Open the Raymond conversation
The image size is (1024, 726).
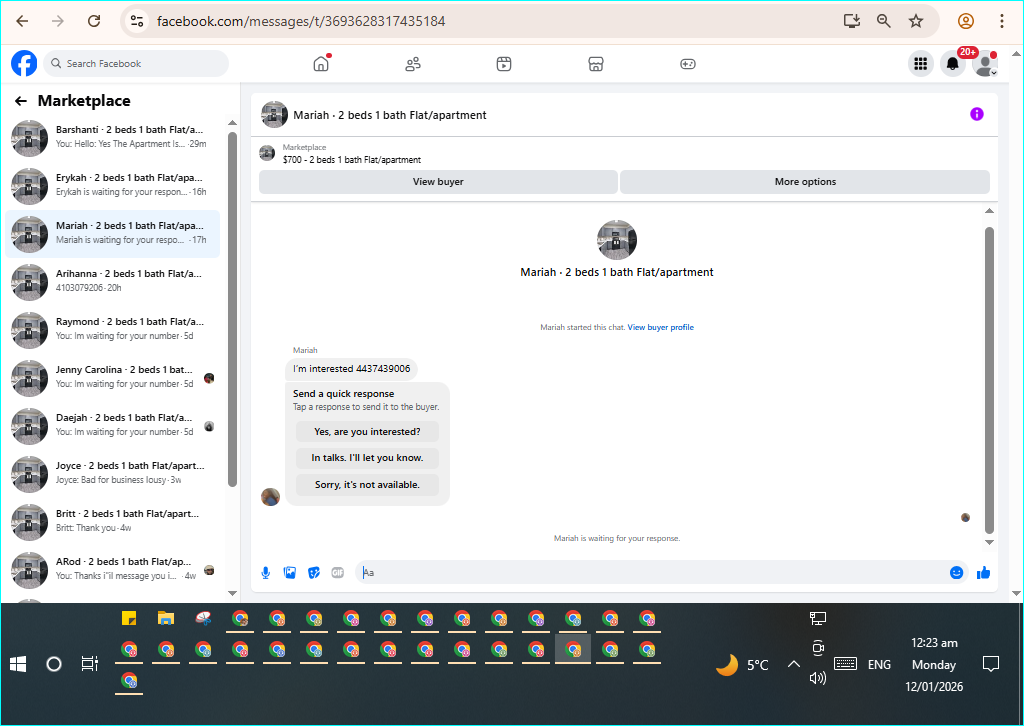[x=112, y=330]
